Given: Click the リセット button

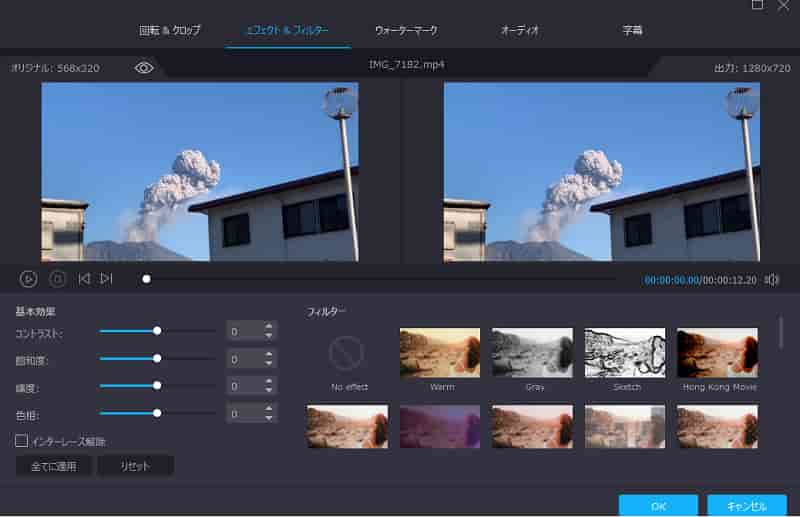Looking at the screenshot, I should click(x=135, y=466).
